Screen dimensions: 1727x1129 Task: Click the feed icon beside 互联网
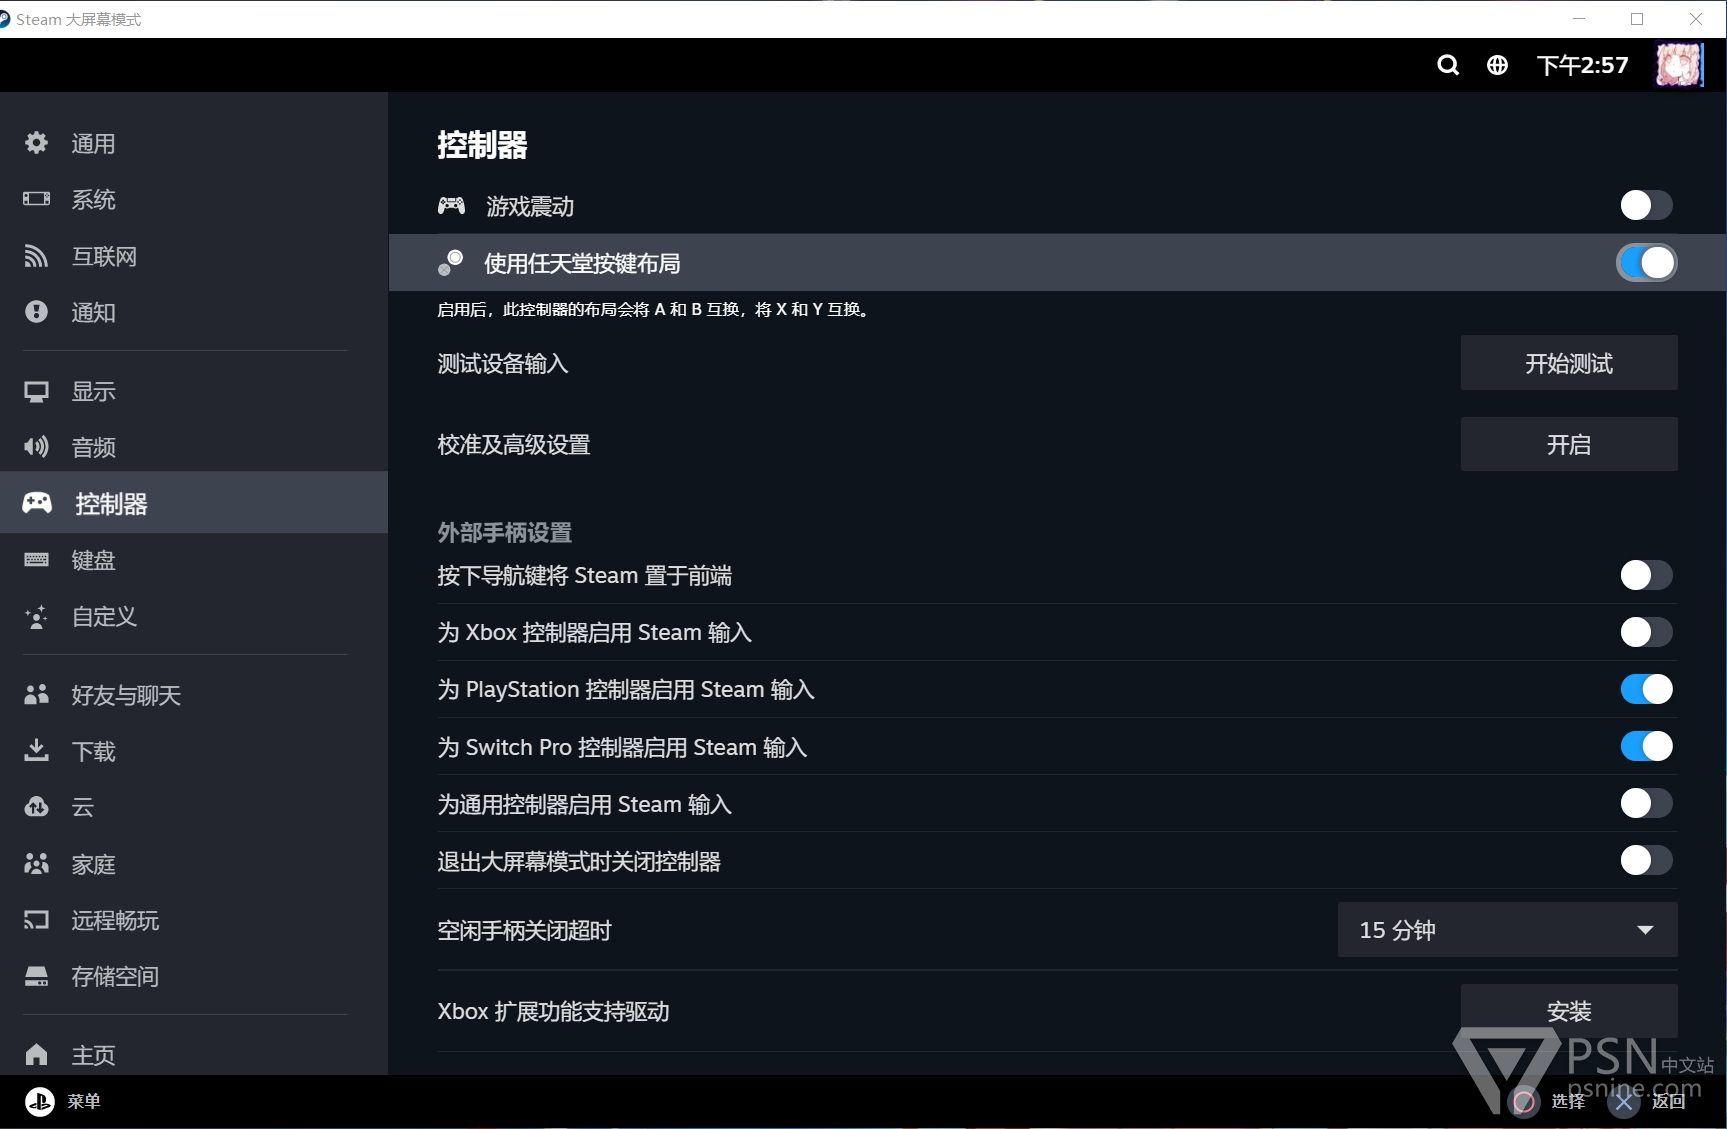37,256
